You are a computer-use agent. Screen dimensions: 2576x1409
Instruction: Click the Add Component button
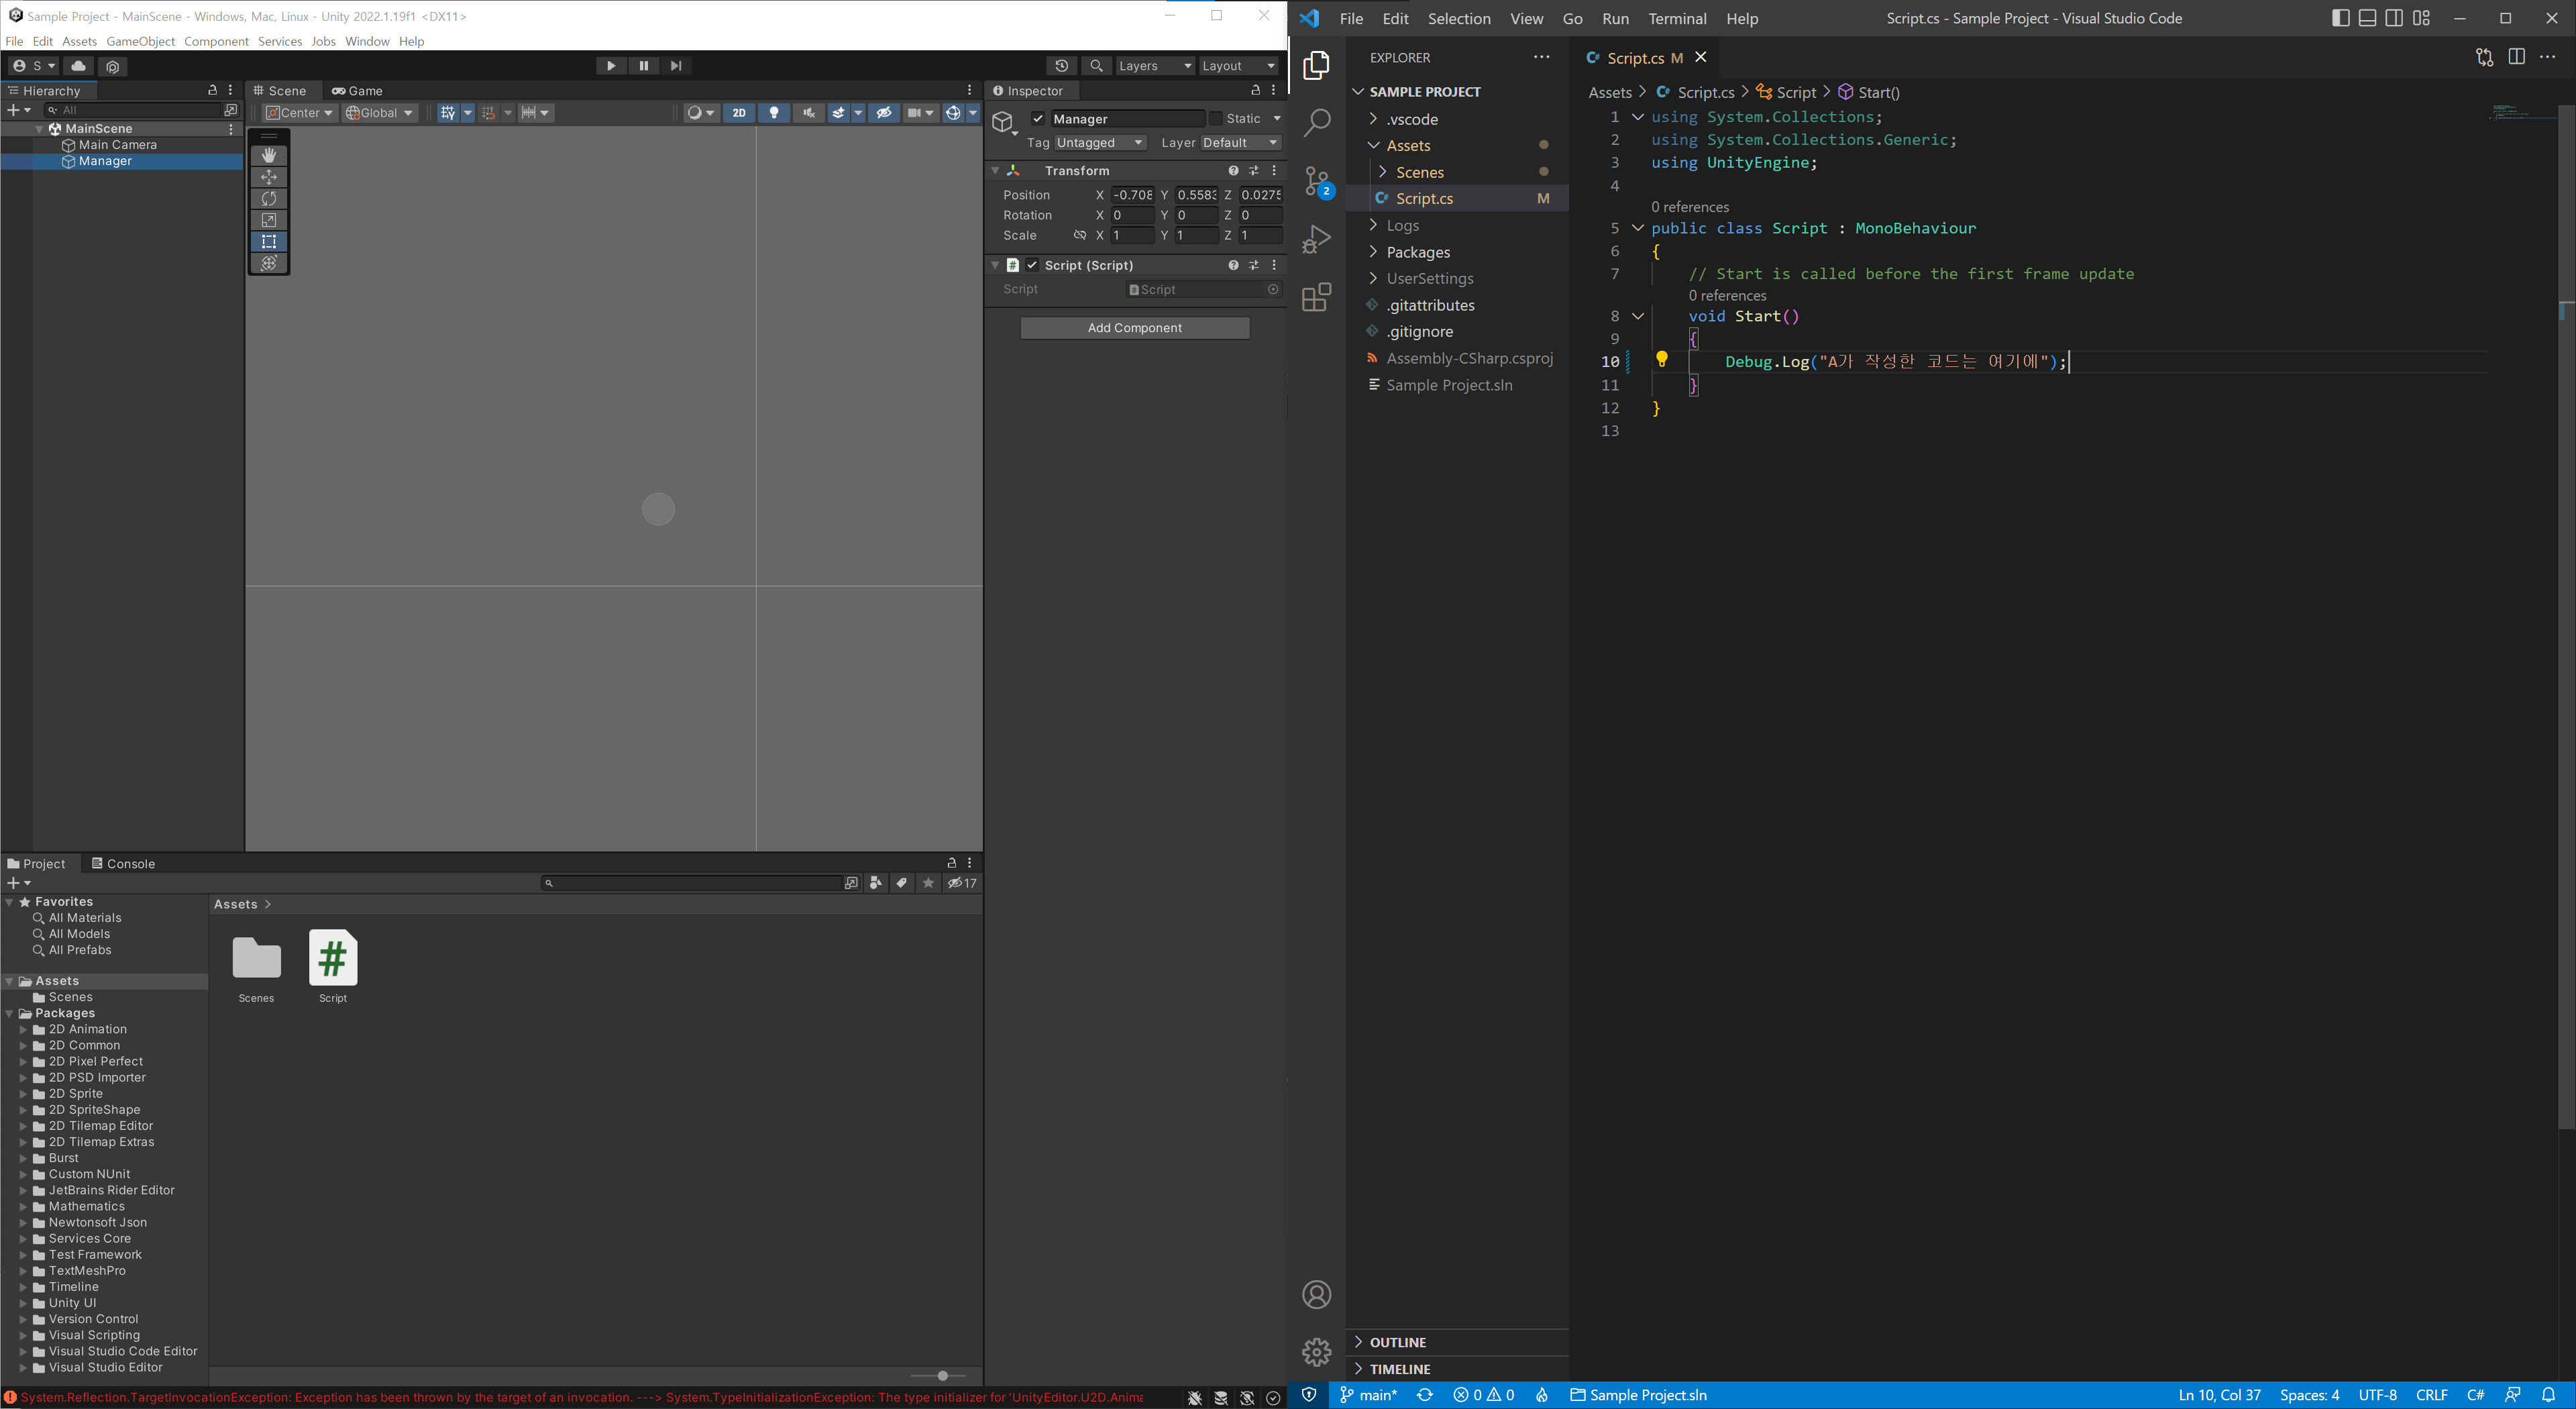point(1134,328)
